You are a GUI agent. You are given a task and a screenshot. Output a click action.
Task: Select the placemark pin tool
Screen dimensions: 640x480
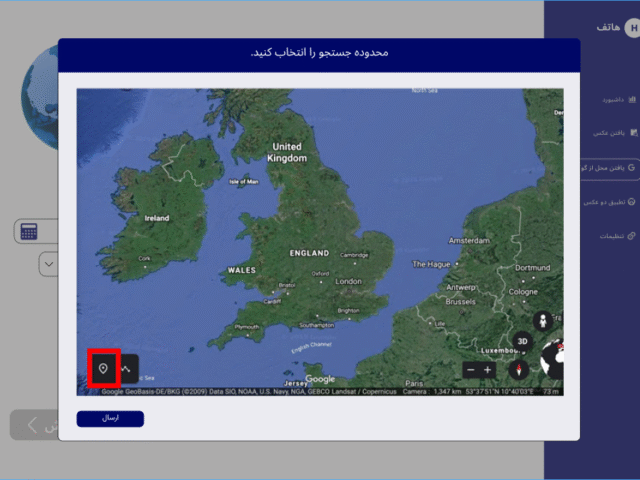pyautogui.click(x=103, y=368)
